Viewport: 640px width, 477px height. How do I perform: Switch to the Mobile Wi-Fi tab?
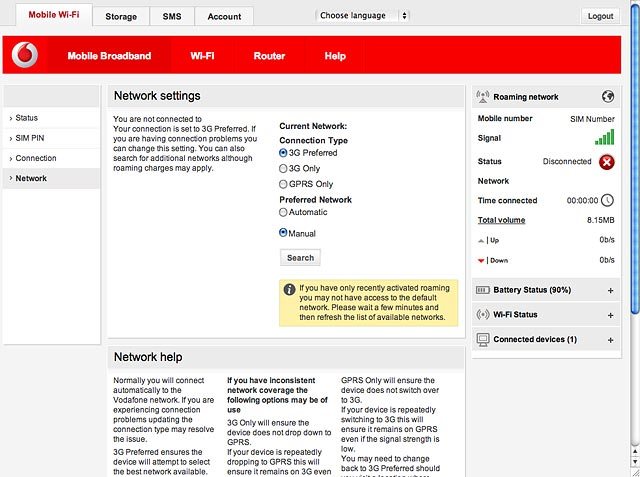coord(54,15)
